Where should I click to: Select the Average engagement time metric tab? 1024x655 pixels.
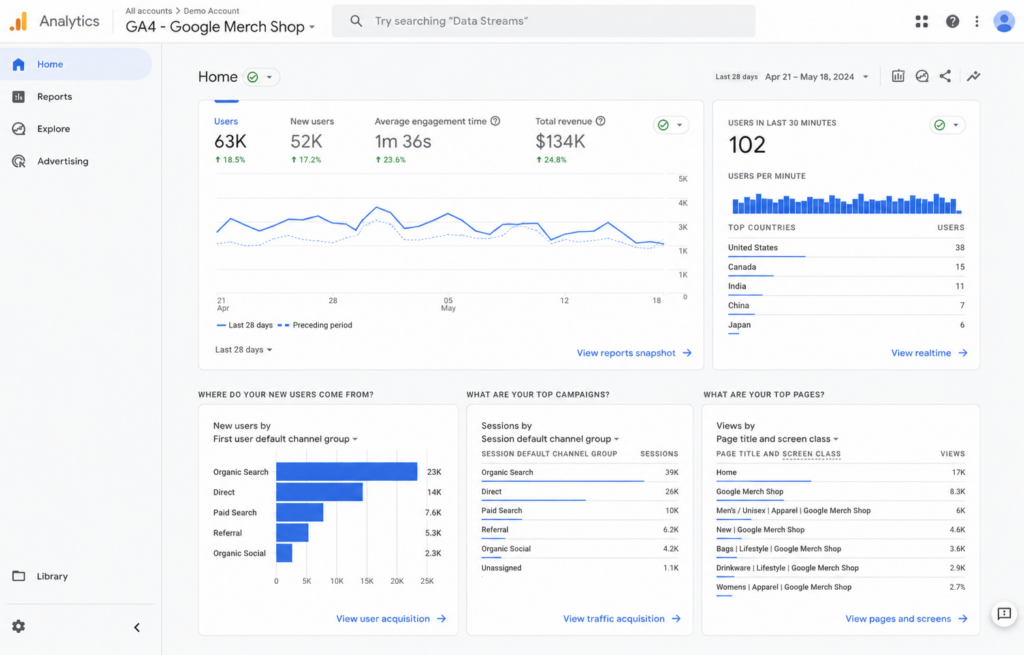click(x=436, y=140)
